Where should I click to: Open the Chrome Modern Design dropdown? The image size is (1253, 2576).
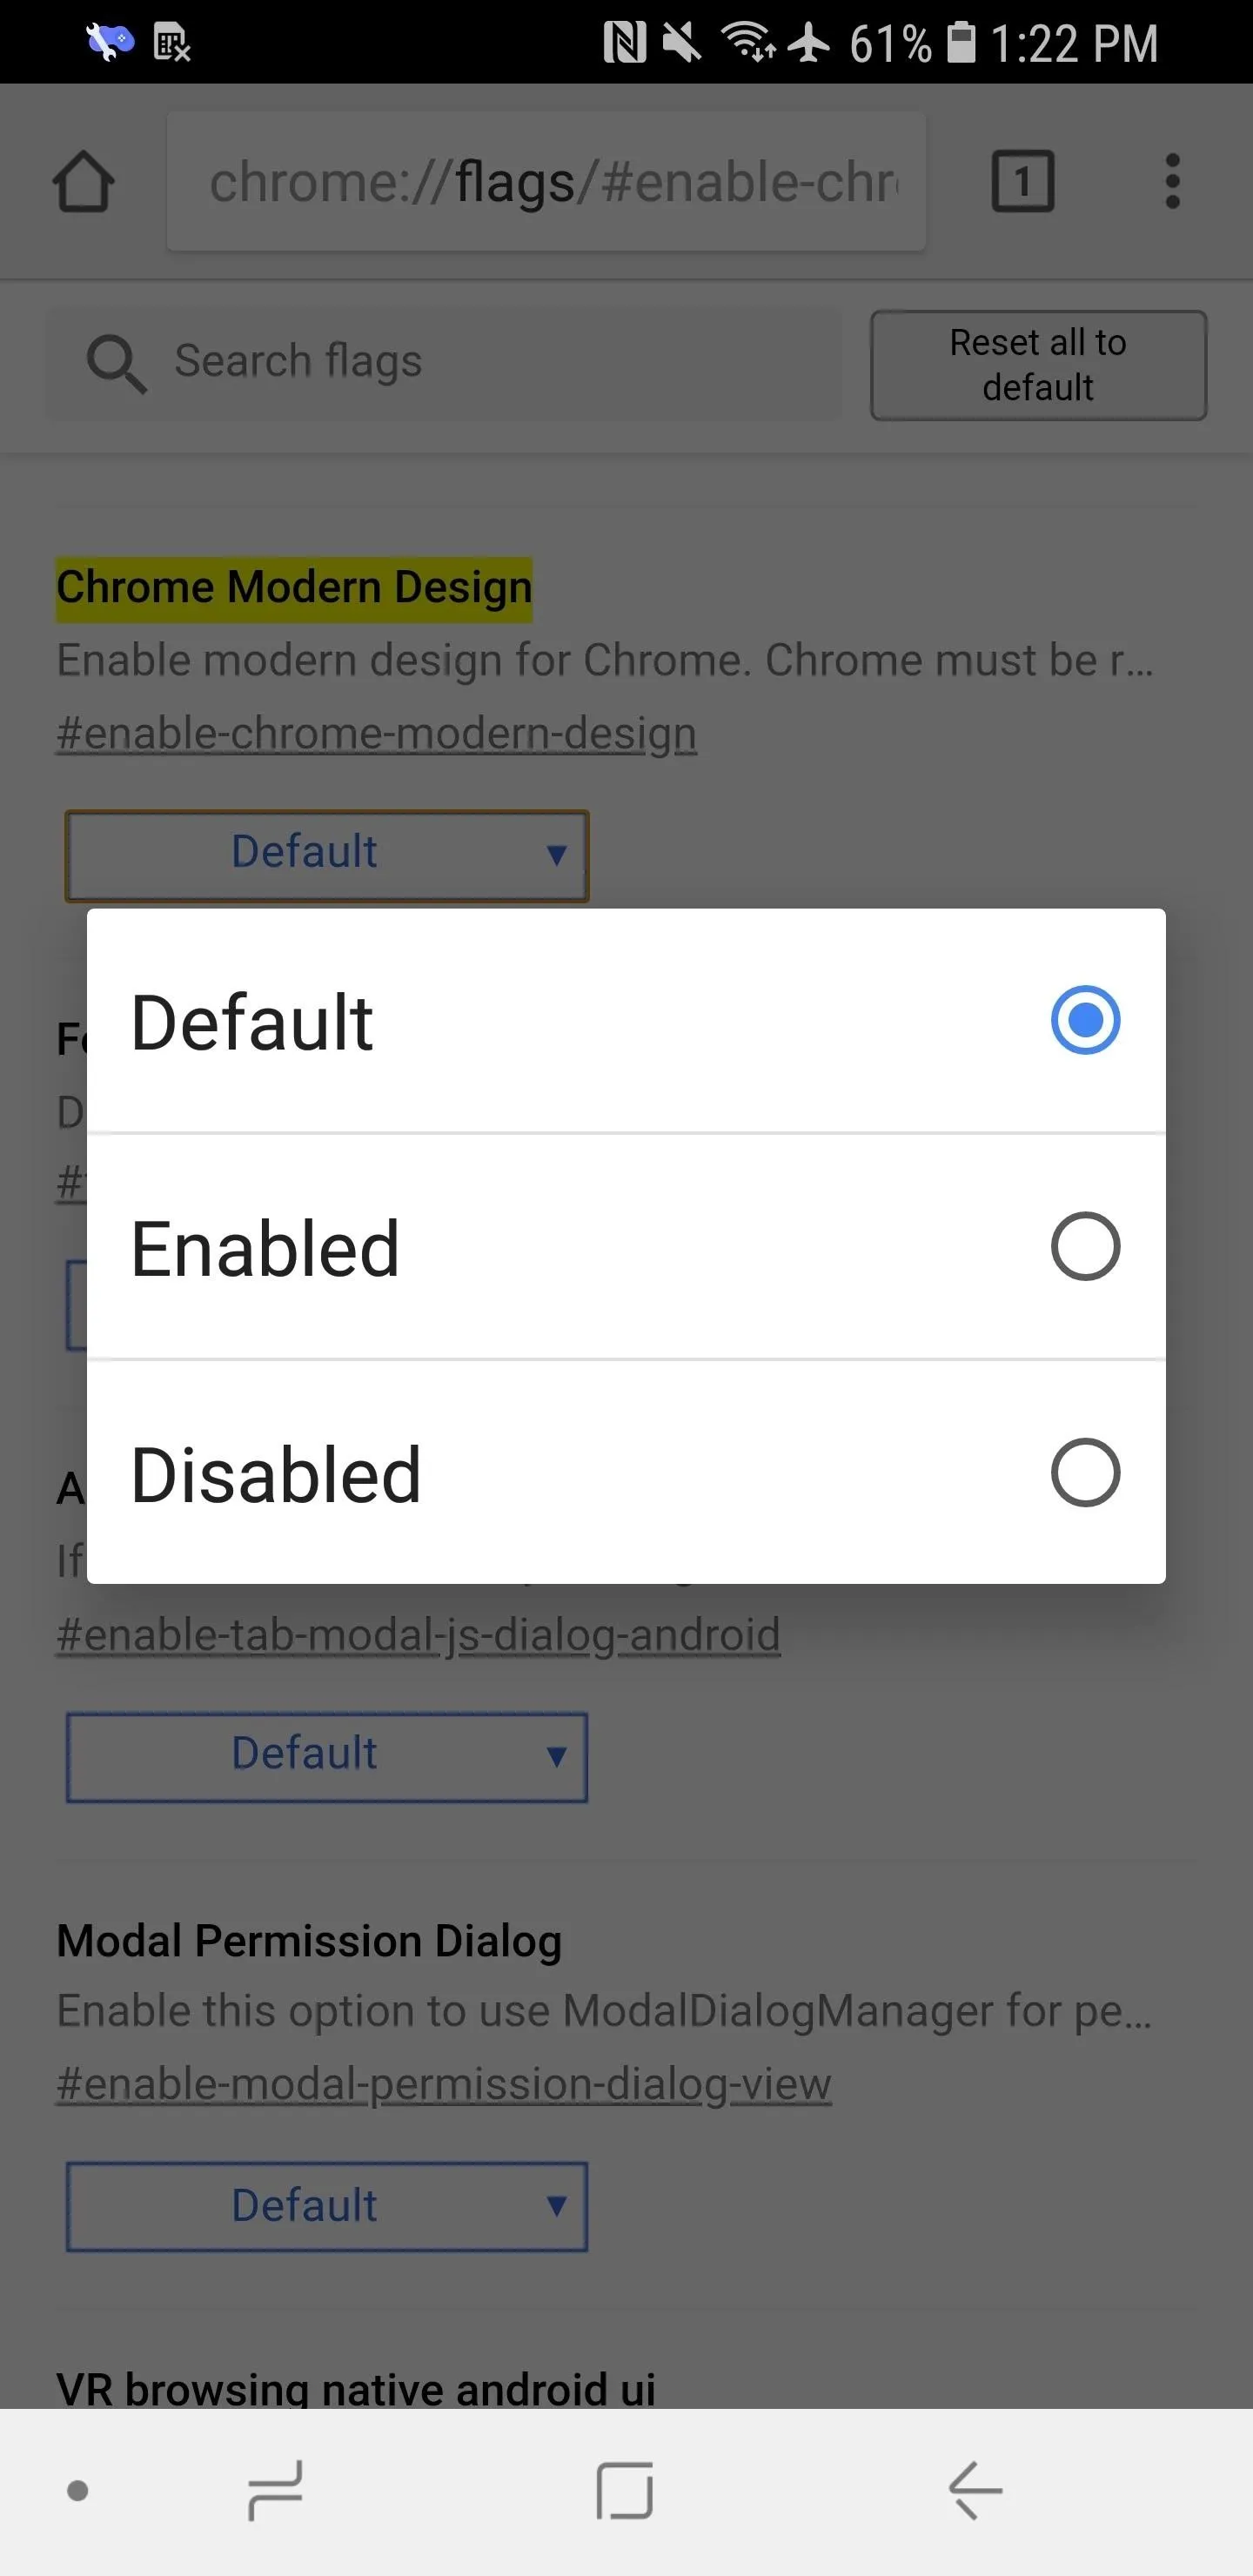[x=327, y=855]
